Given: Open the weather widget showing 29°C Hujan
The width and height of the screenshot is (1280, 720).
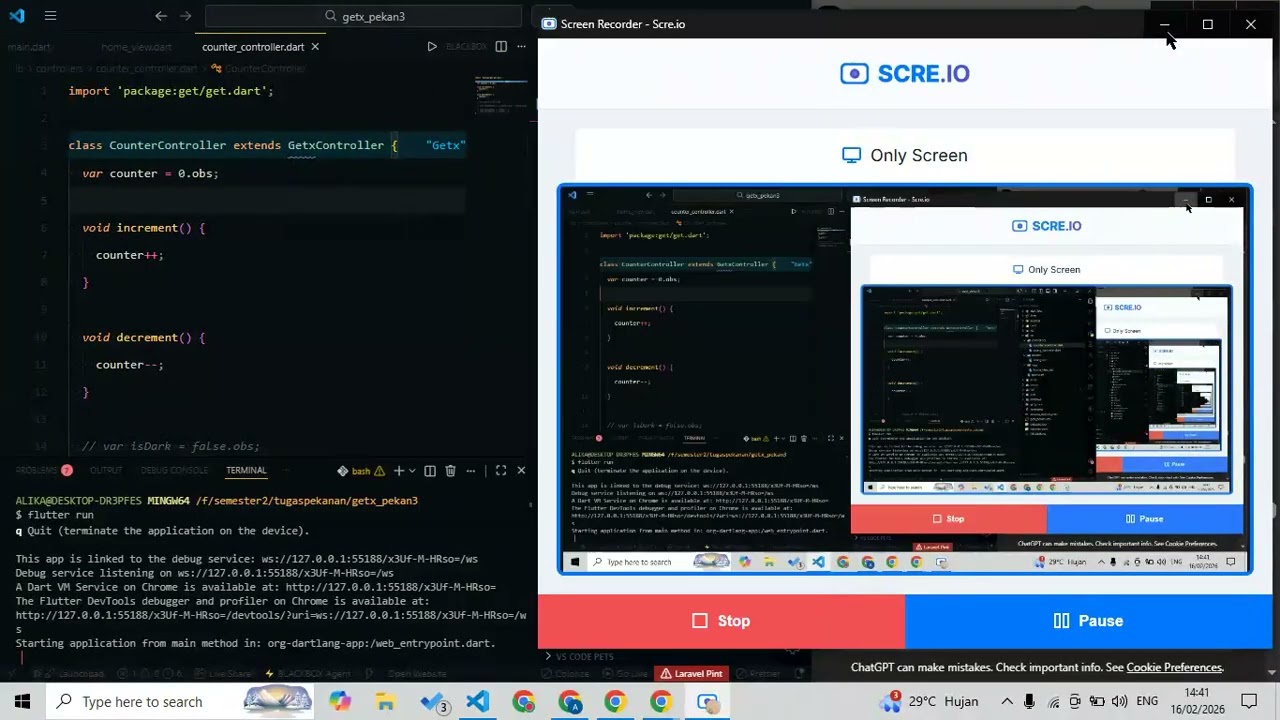Looking at the screenshot, I should pos(929,702).
